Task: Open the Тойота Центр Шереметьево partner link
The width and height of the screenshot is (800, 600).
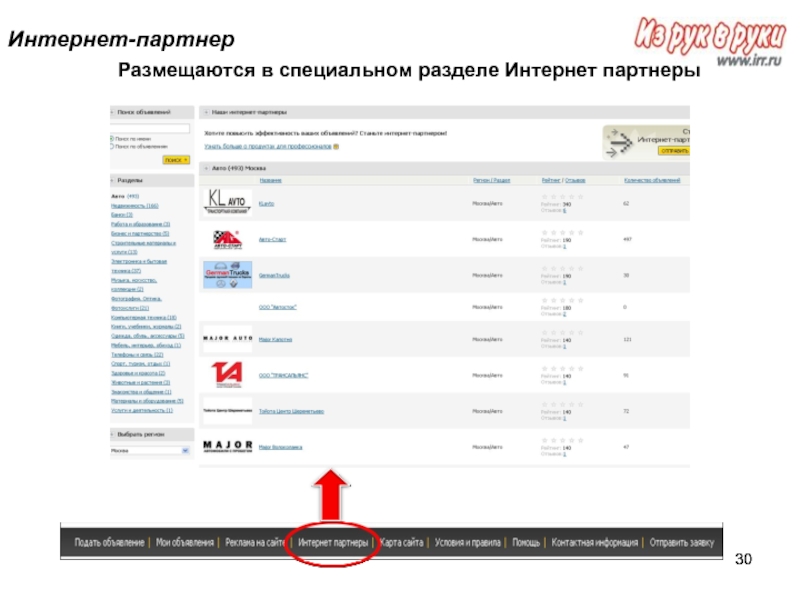Action: (291, 411)
